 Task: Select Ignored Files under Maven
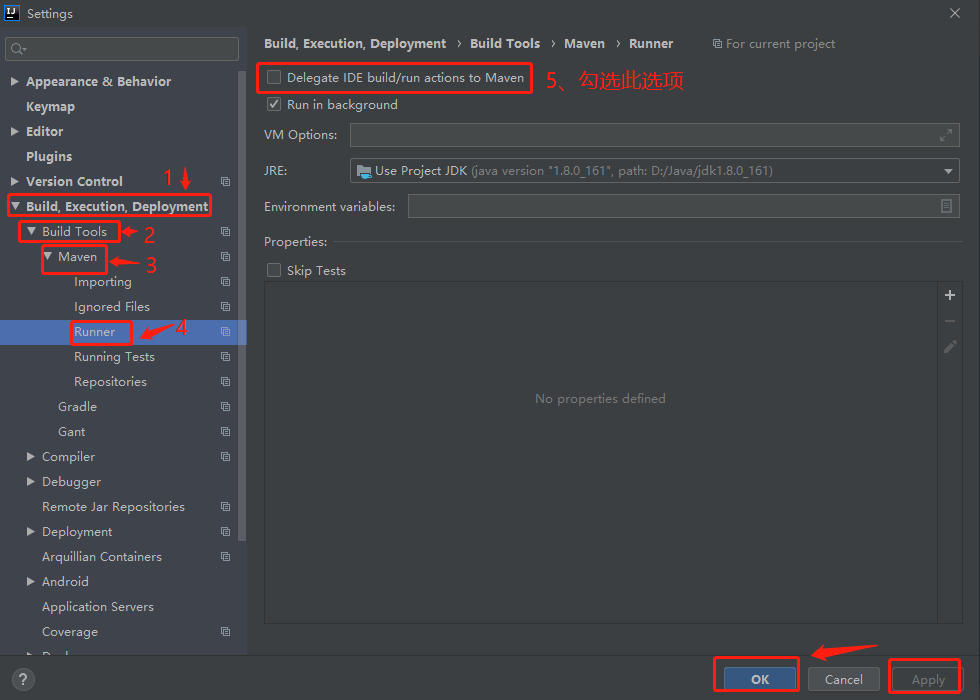pos(112,306)
